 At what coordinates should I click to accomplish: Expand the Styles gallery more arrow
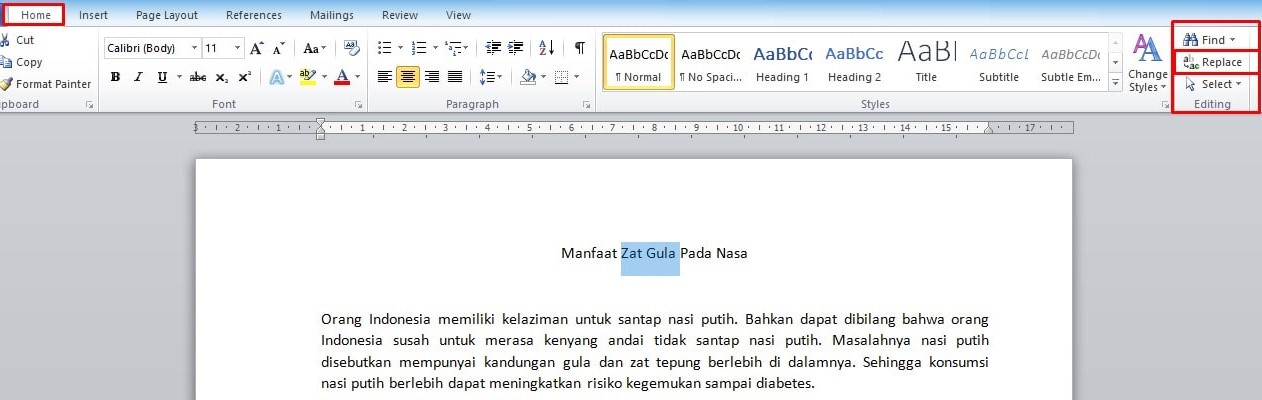point(1116,85)
